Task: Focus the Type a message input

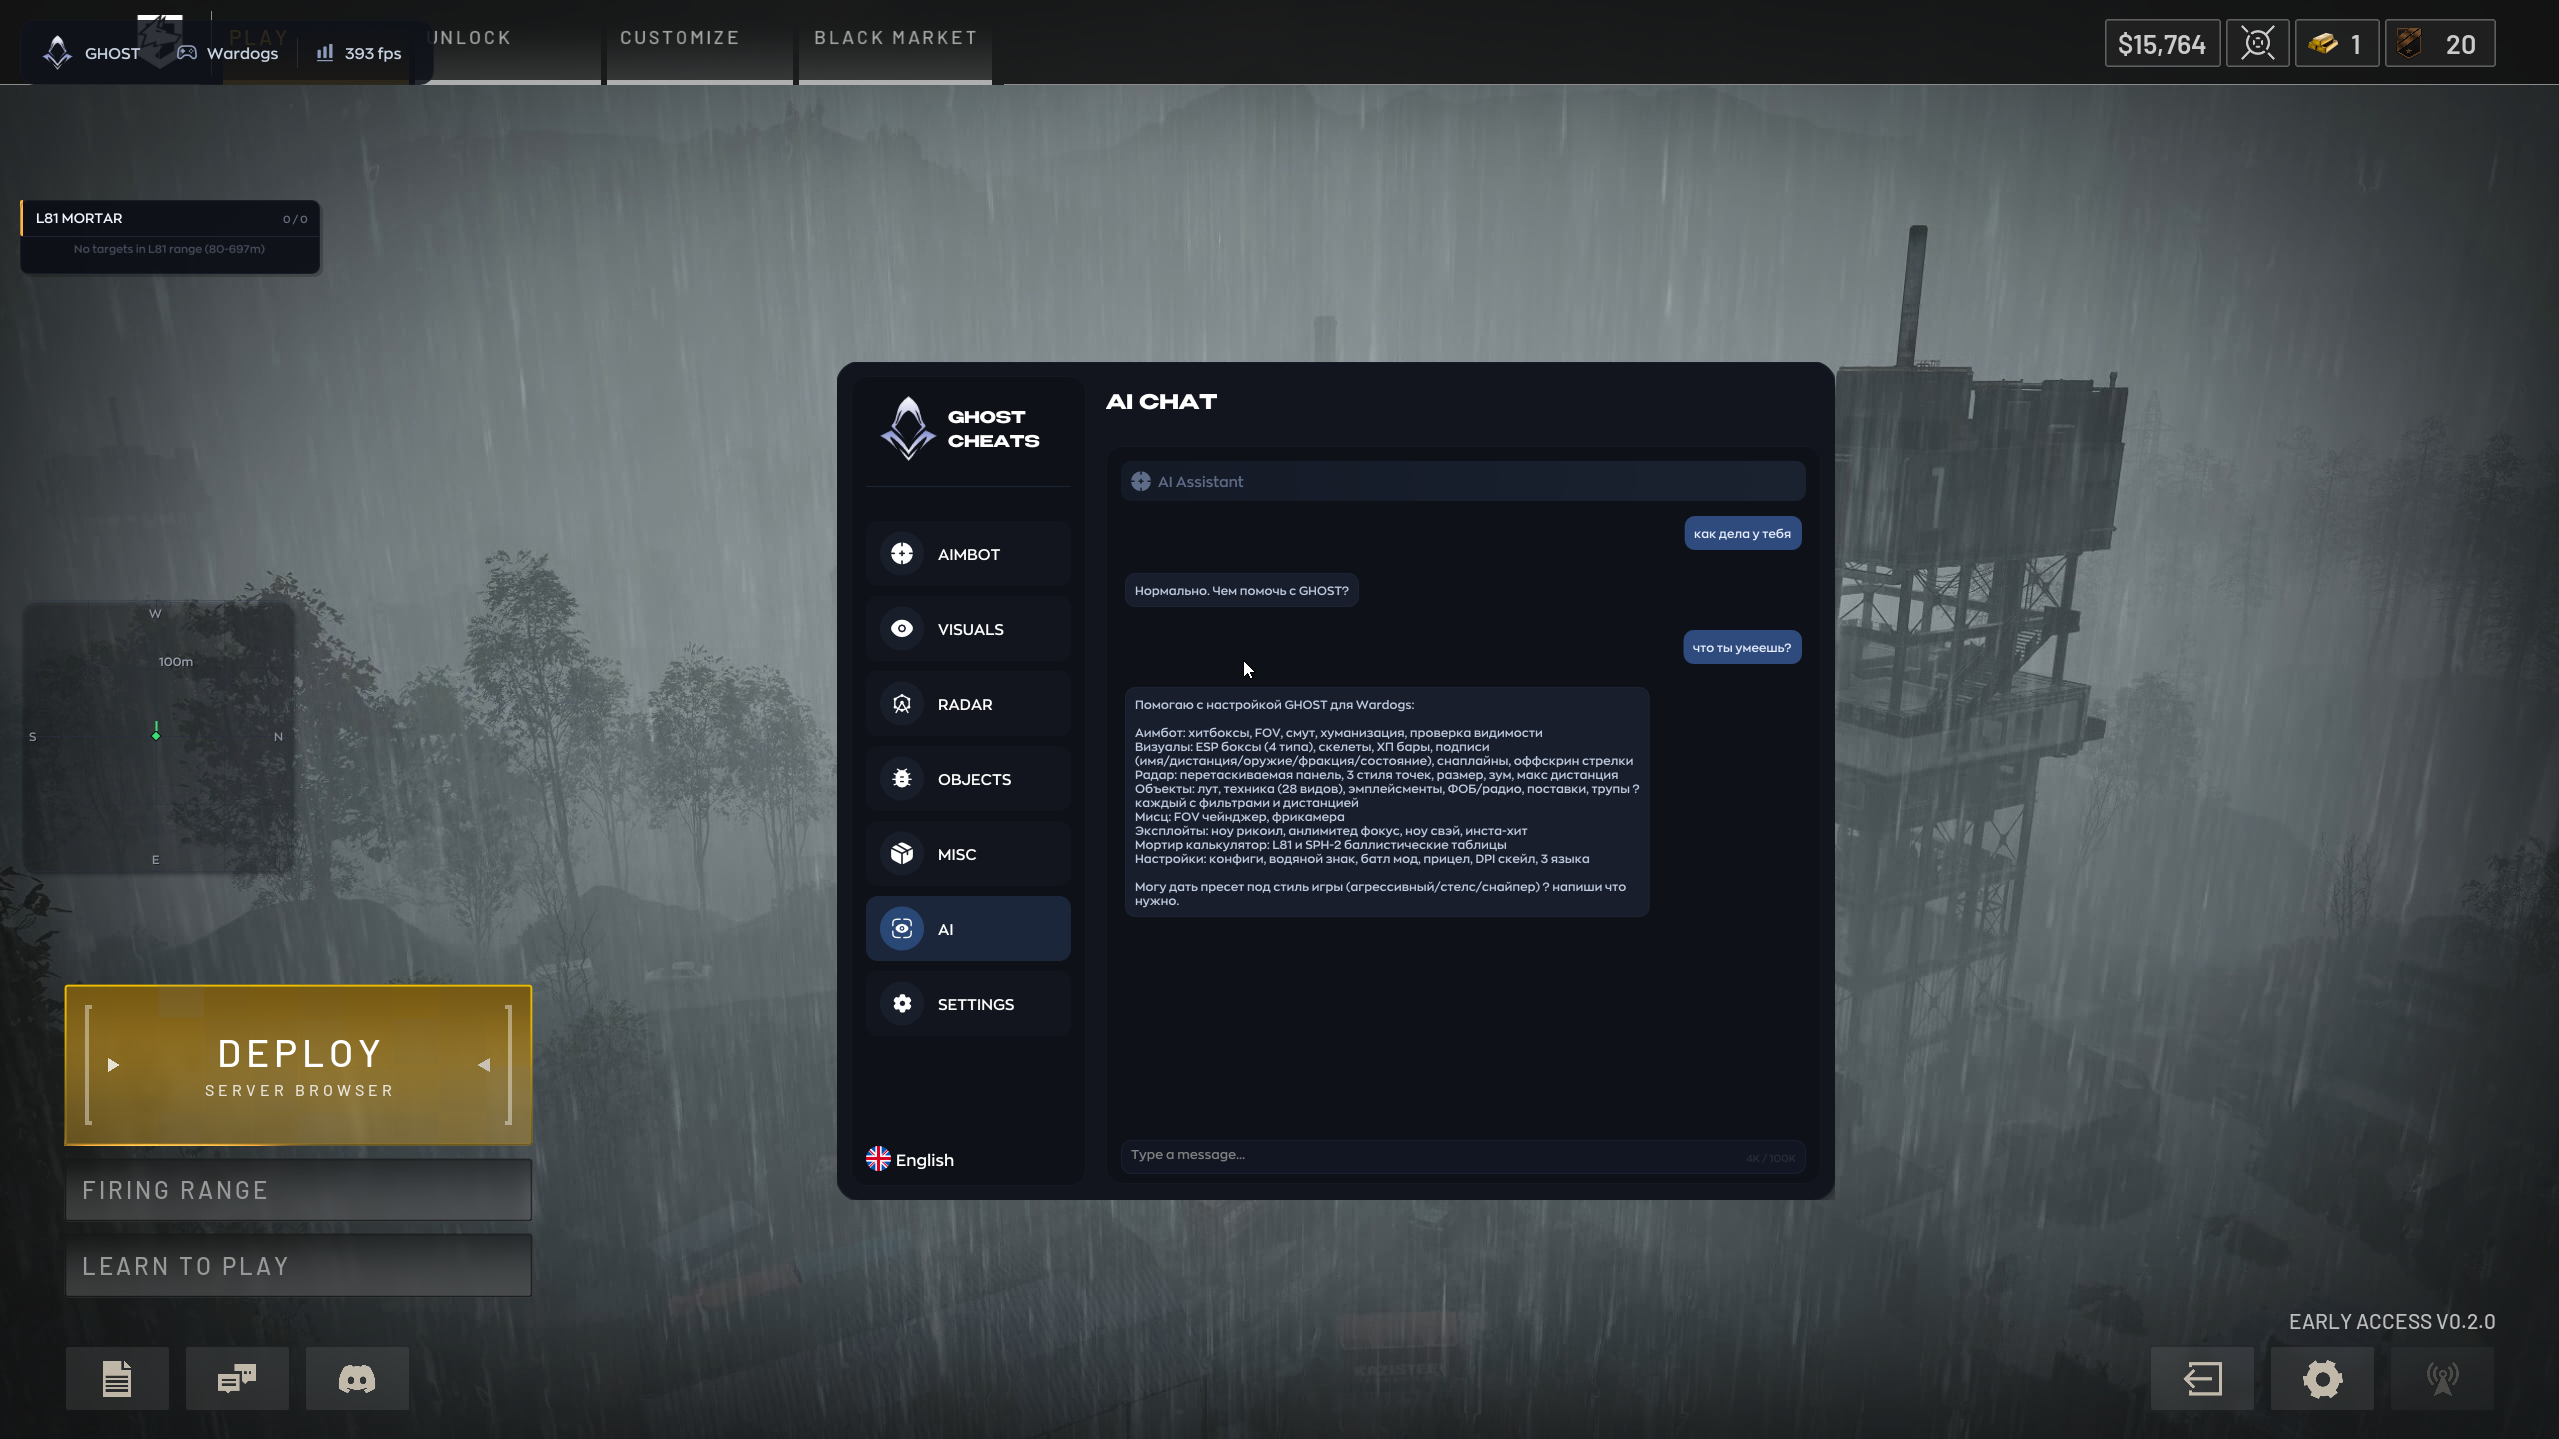Action: click(x=1463, y=1155)
